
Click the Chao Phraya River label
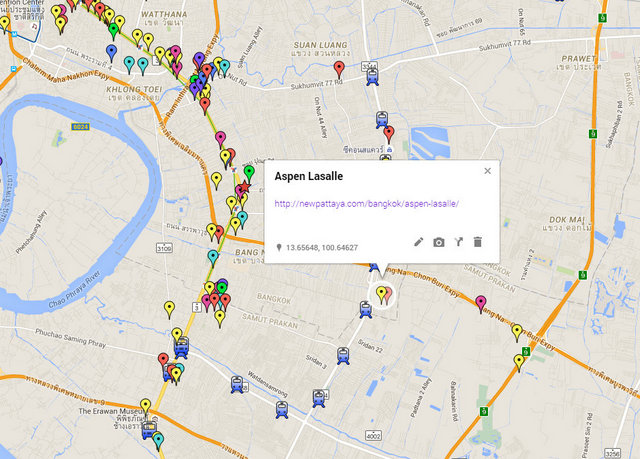click(74, 288)
